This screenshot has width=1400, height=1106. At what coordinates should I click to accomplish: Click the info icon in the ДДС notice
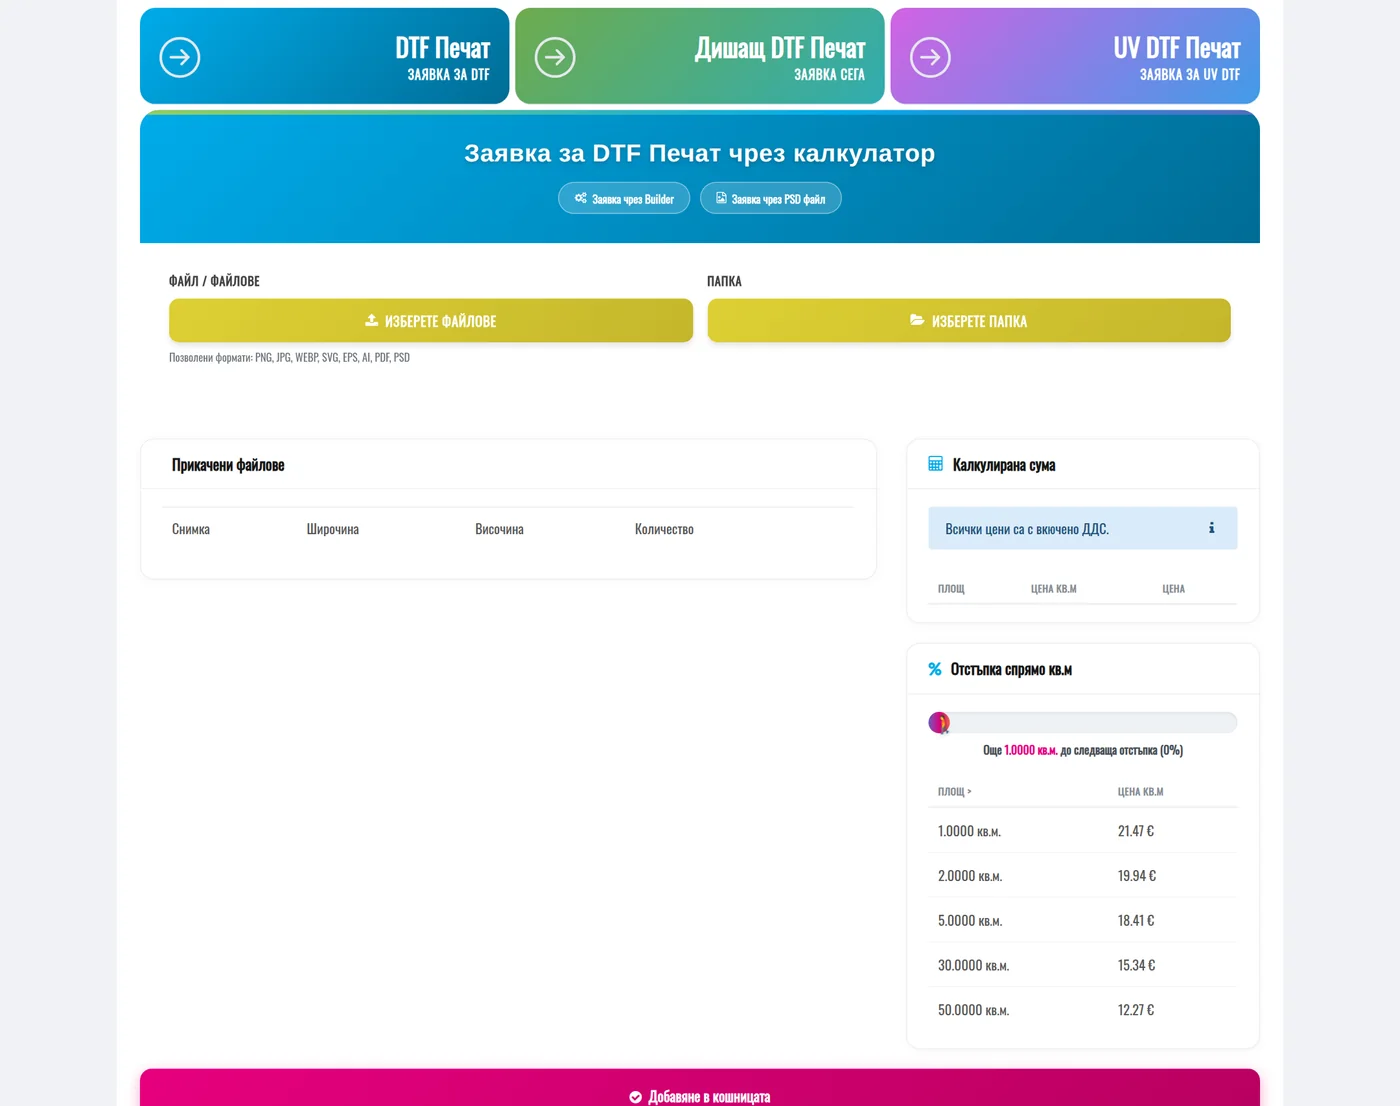pyautogui.click(x=1211, y=528)
